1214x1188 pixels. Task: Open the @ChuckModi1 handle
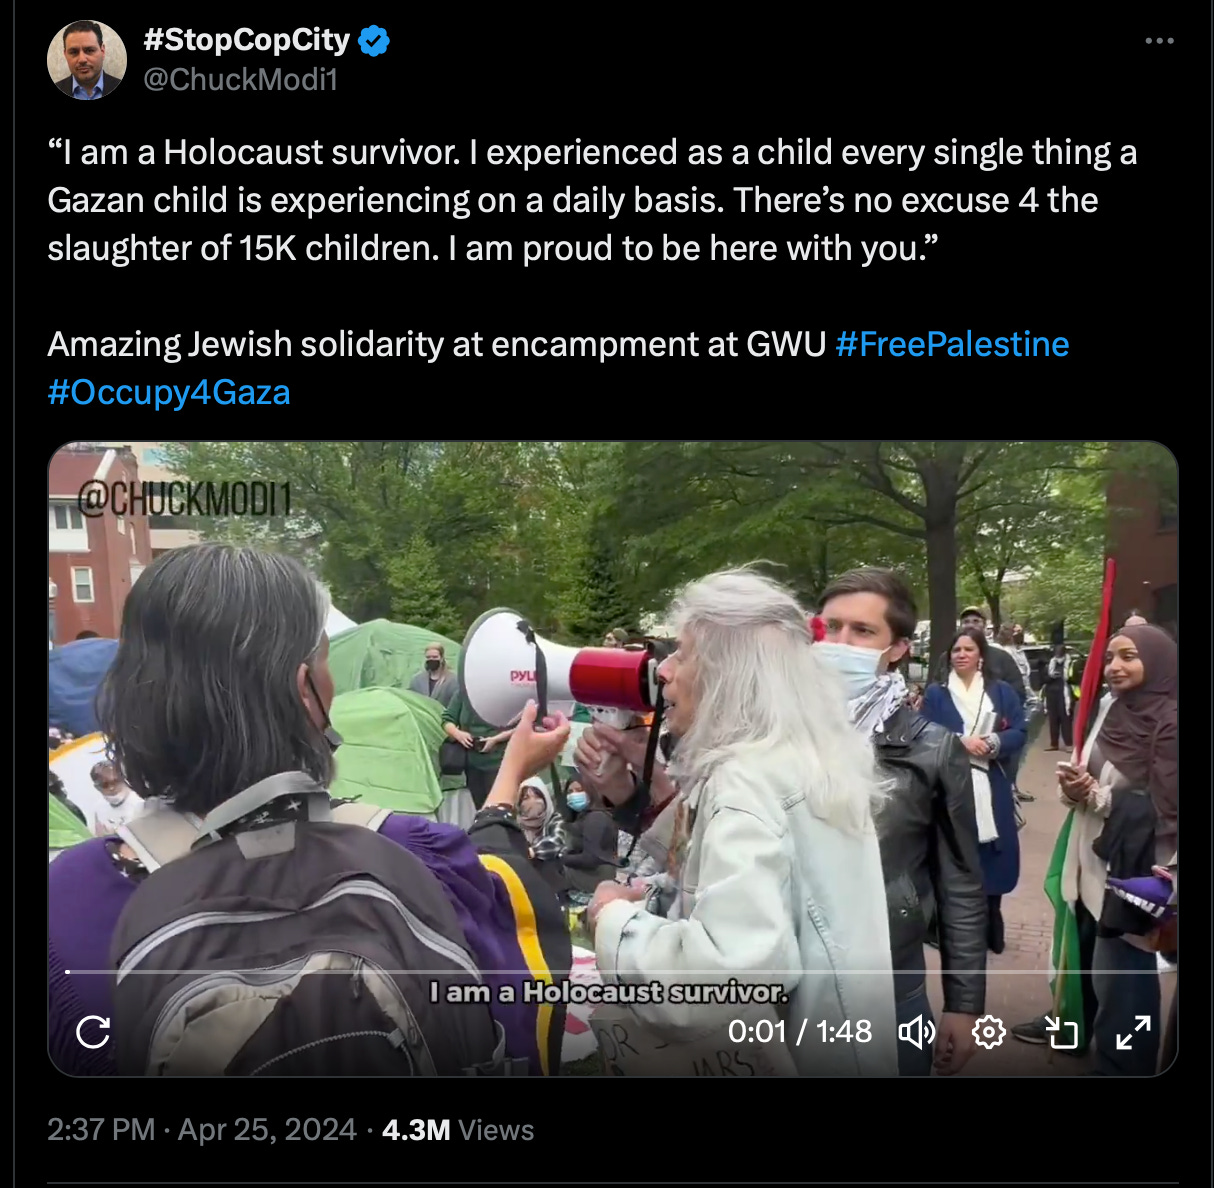coord(241,80)
